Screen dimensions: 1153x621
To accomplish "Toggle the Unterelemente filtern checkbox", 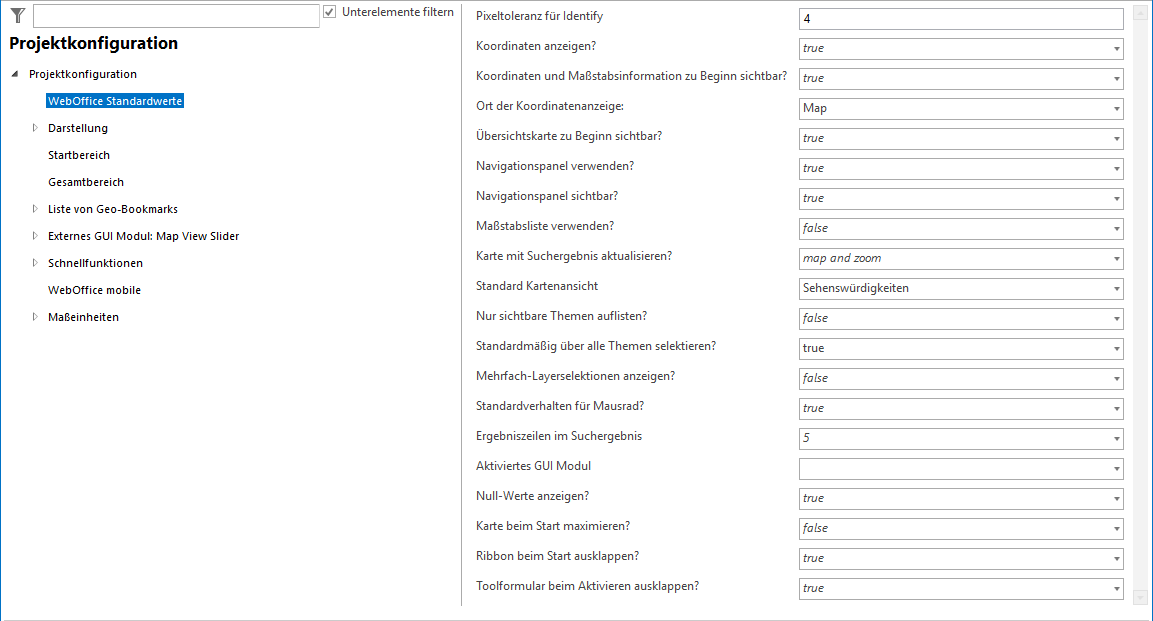I will click(330, 13).
